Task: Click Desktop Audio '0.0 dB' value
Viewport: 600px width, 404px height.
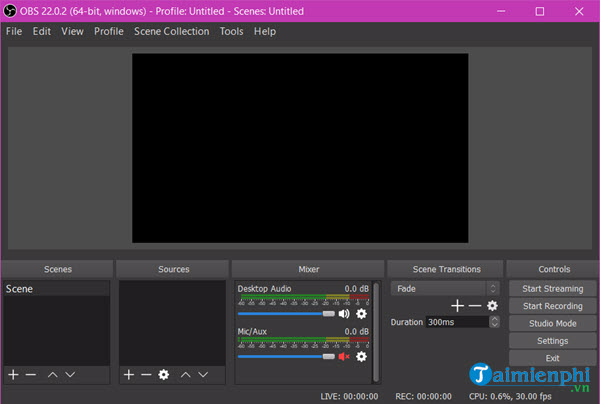Action: (357, 288)
